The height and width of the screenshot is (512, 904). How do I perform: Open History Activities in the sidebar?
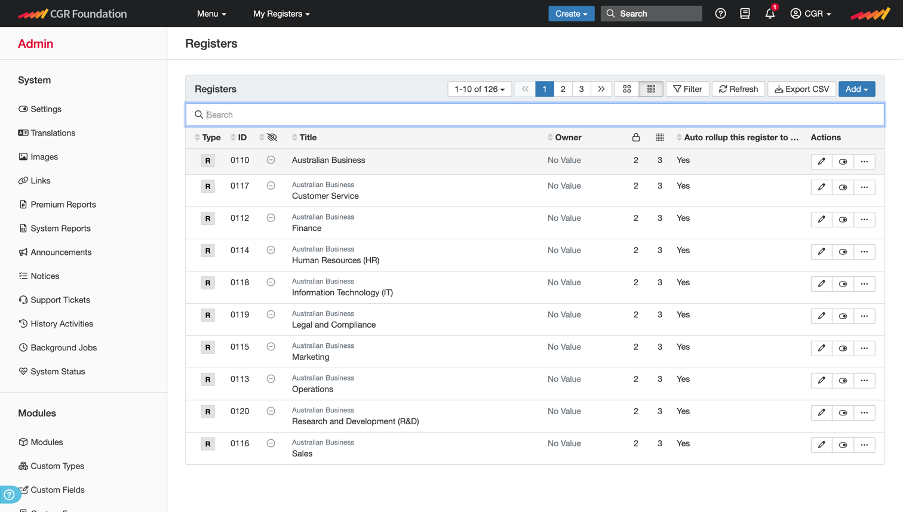pos(55,324)
